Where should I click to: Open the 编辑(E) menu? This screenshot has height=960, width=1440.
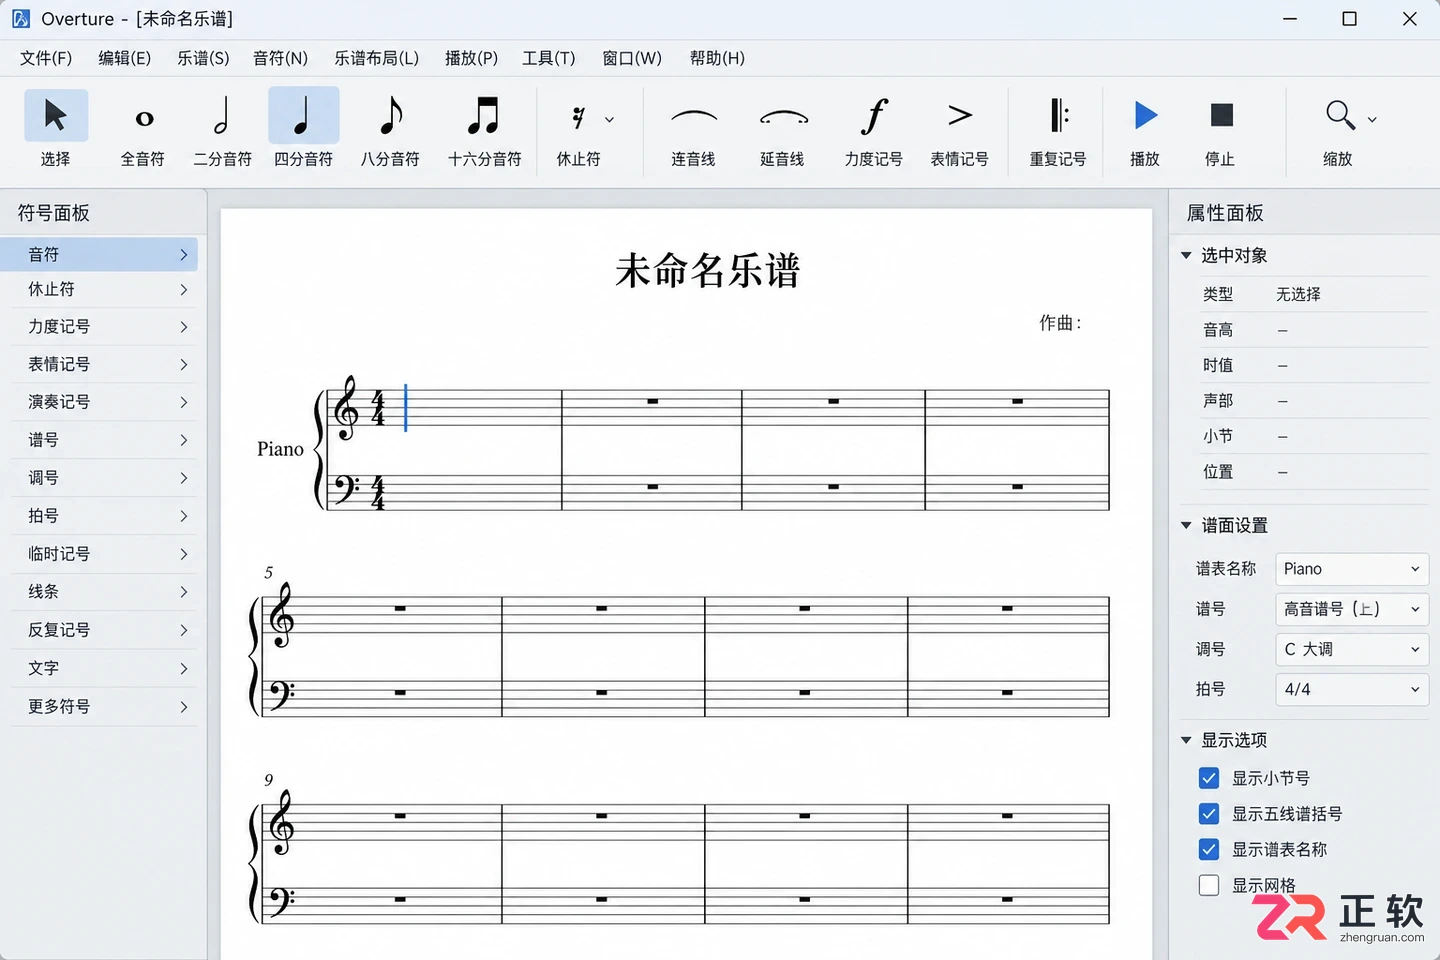tap(125, 58)
